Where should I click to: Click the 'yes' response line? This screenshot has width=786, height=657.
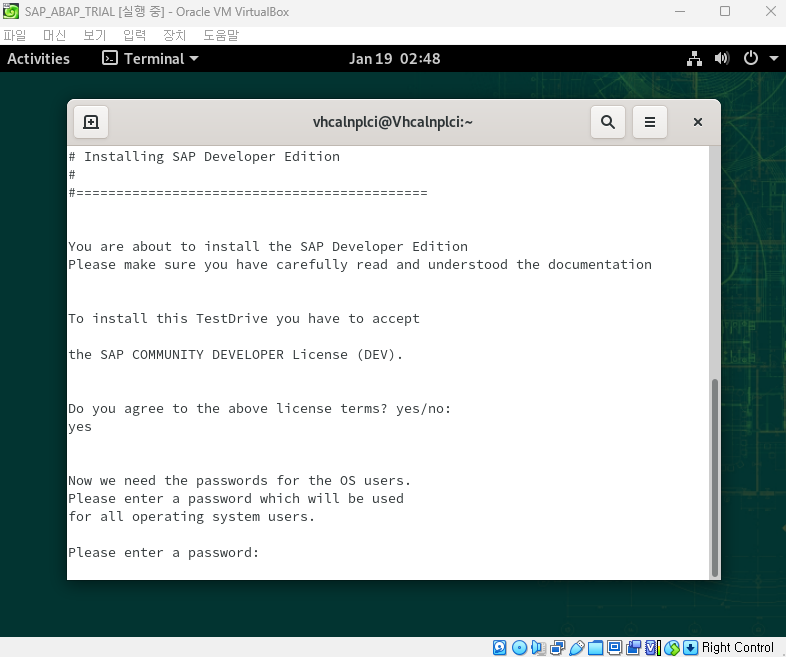pos(80,427)
